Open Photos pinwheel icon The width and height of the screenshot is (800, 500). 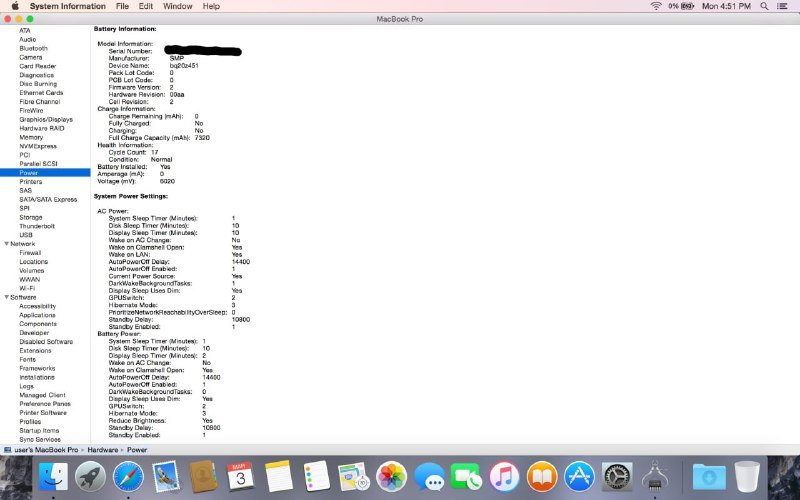pyautogui.click(x=391, y=477)
